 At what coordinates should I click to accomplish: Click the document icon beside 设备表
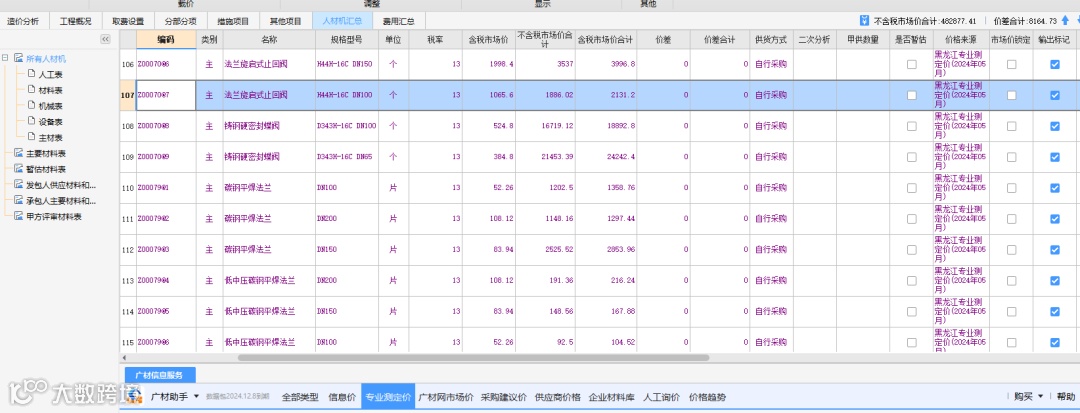click(31, 121)
